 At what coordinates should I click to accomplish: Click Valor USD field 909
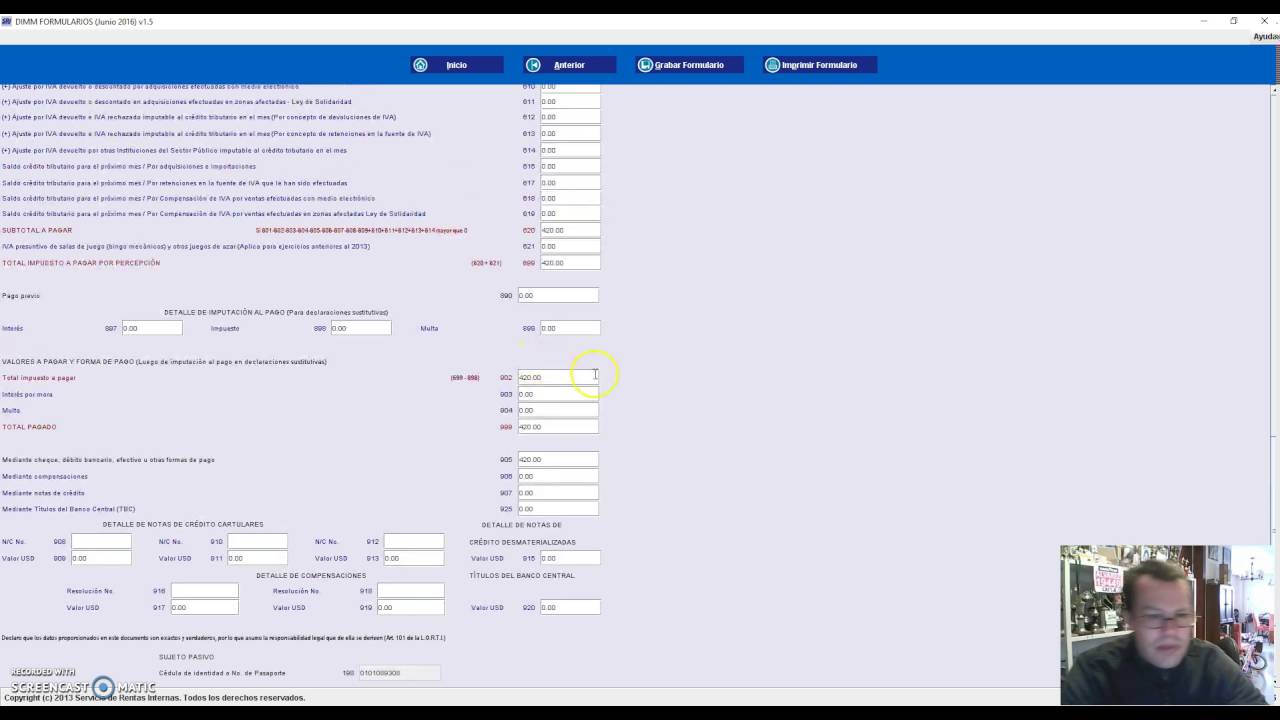tap(101, 558)
